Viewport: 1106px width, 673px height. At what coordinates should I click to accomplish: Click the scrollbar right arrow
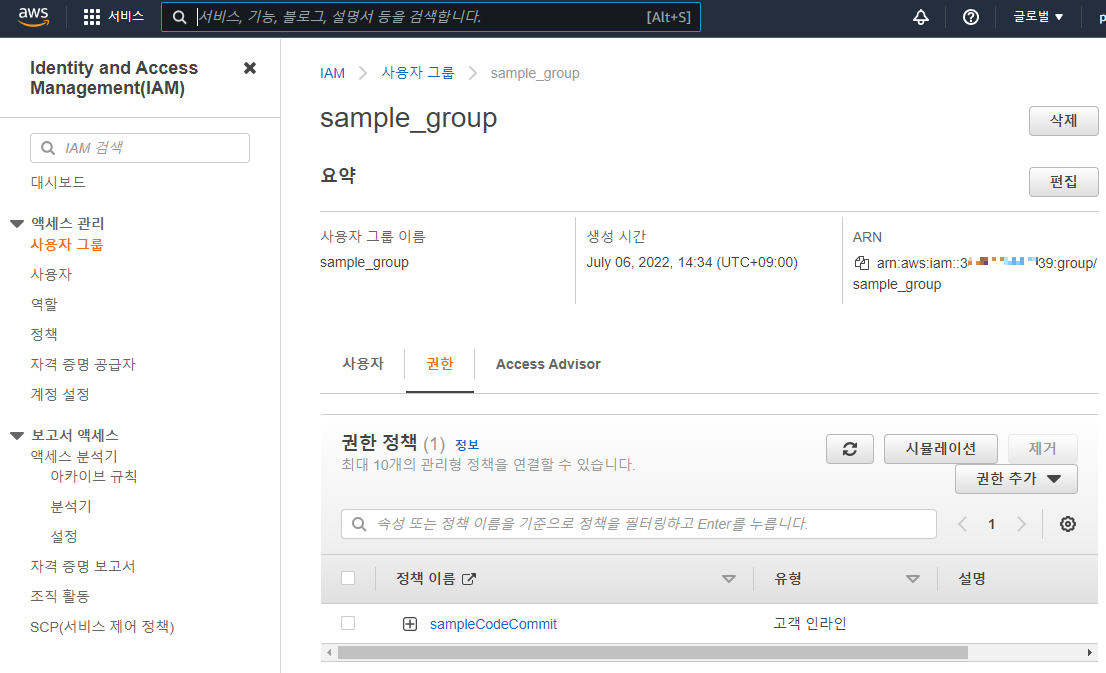tap(1090, 653)
